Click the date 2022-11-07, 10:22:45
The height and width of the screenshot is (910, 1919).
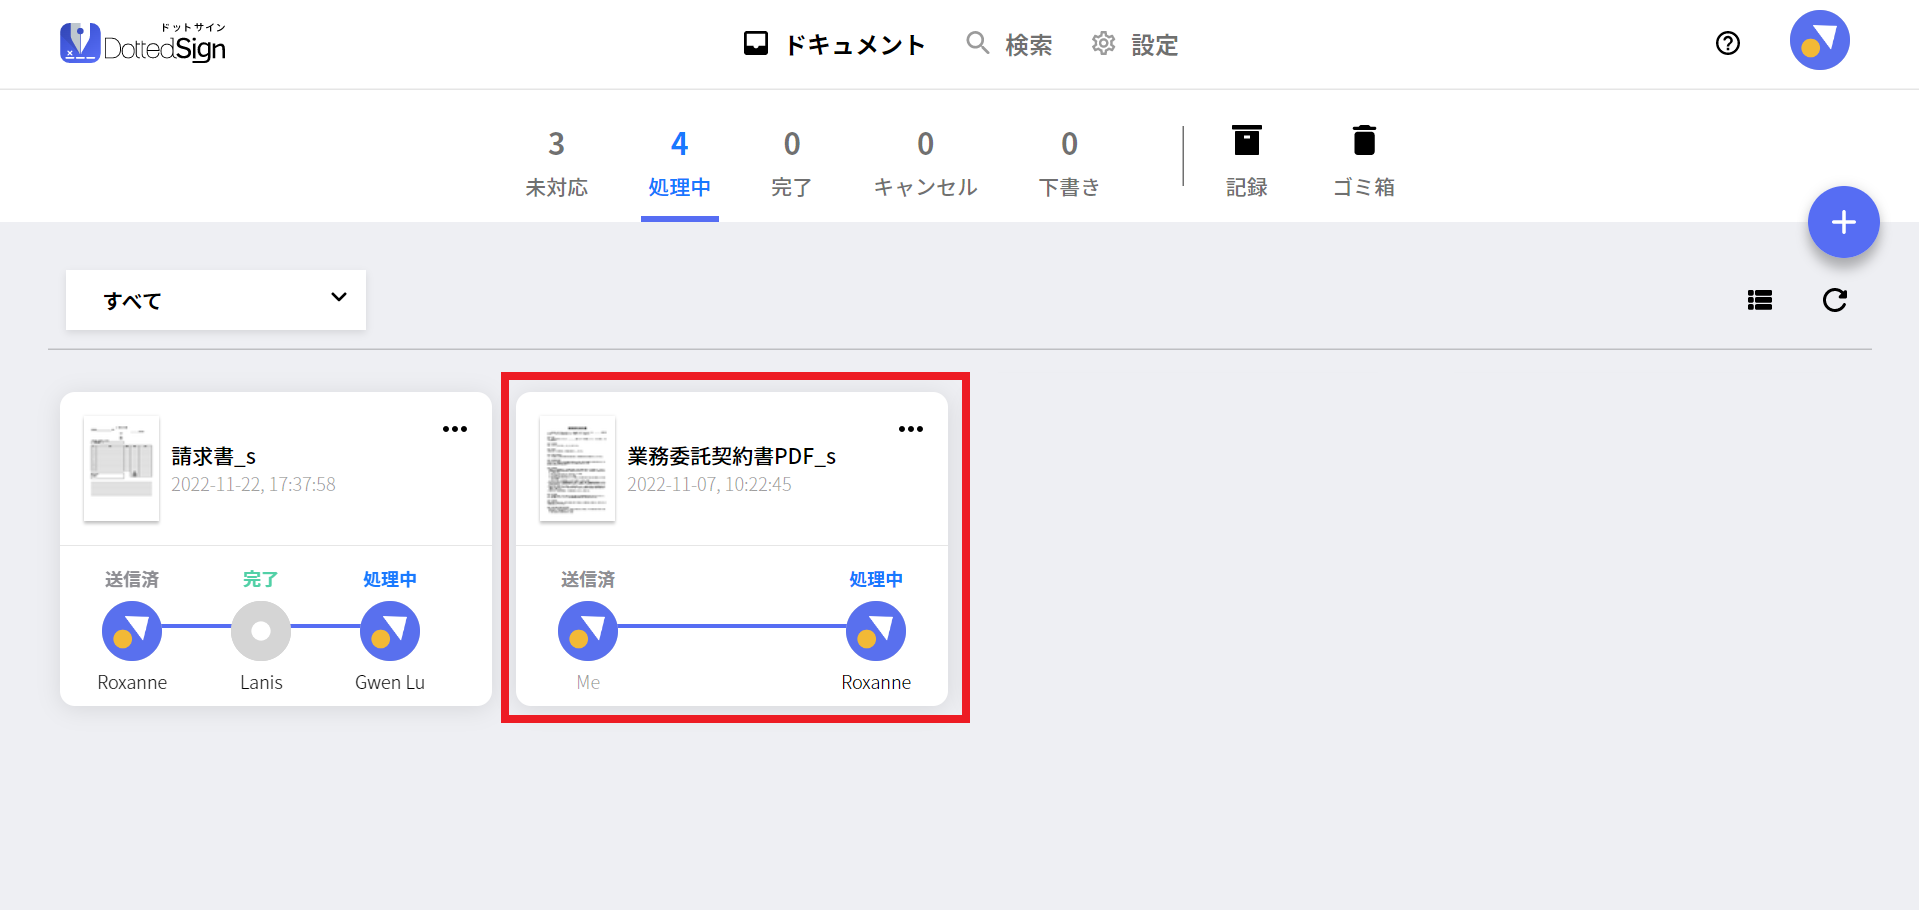tap(709, 484)
